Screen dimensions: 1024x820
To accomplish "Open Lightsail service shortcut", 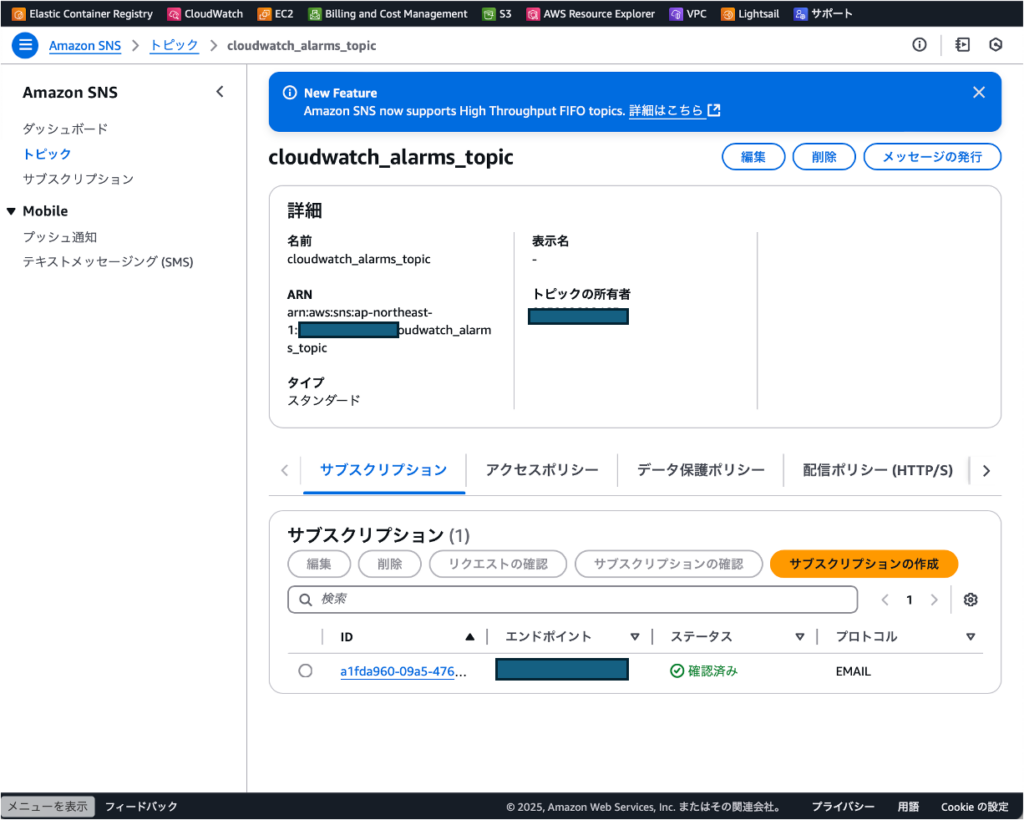I will pos(750,14).
